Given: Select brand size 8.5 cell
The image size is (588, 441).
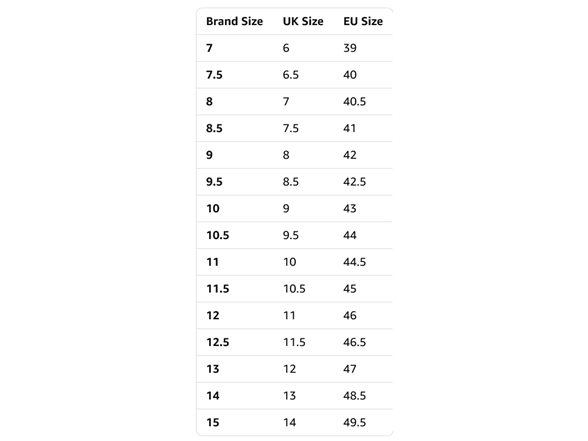Looking at the screenshot, I should 214,128.
